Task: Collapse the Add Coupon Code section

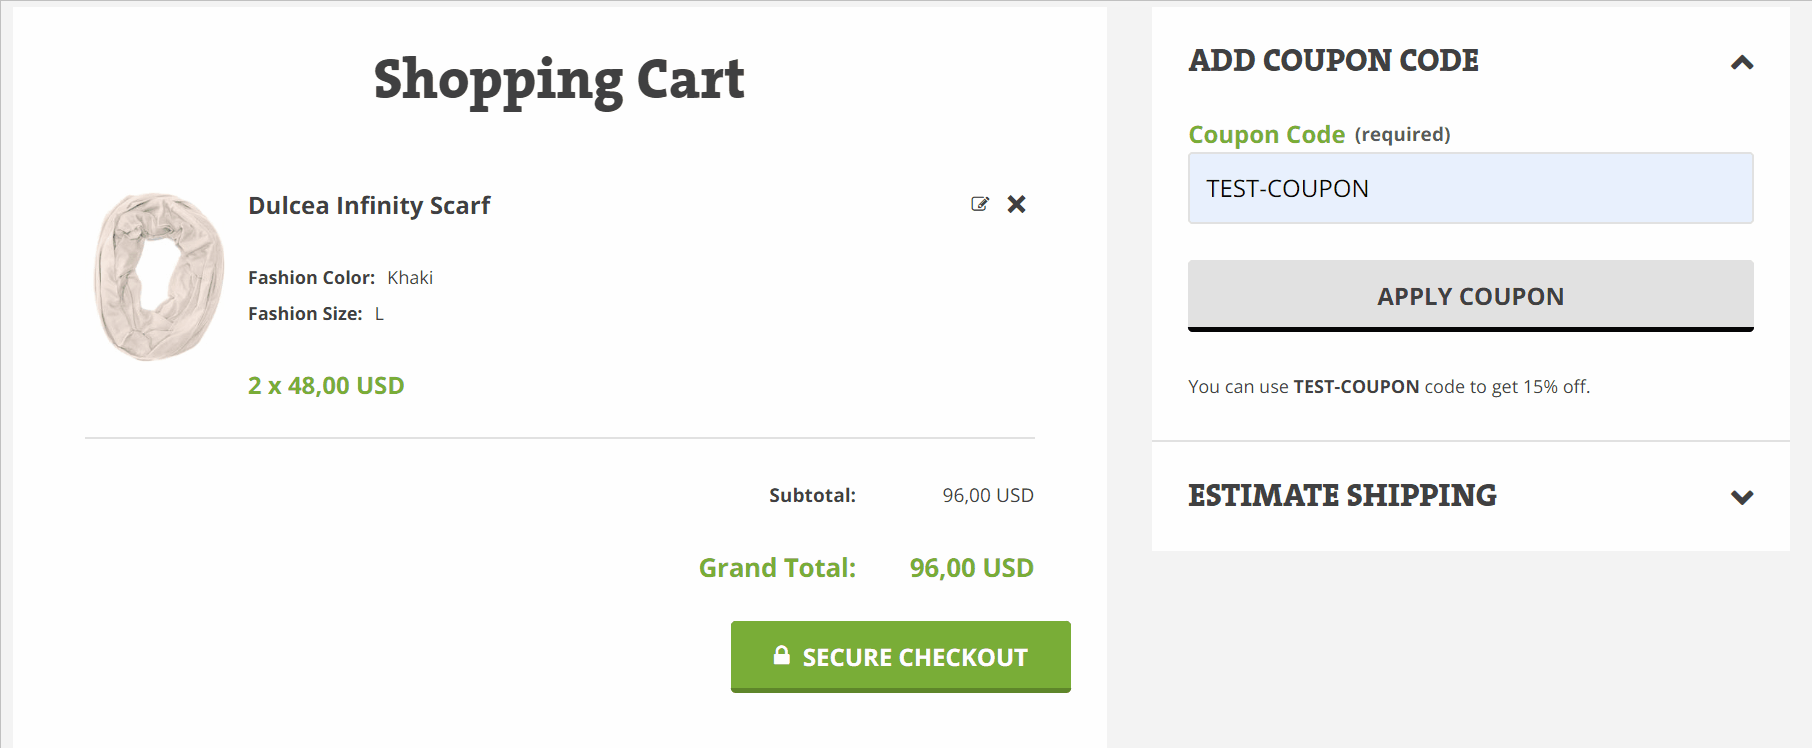Action: pos(1742,62)
